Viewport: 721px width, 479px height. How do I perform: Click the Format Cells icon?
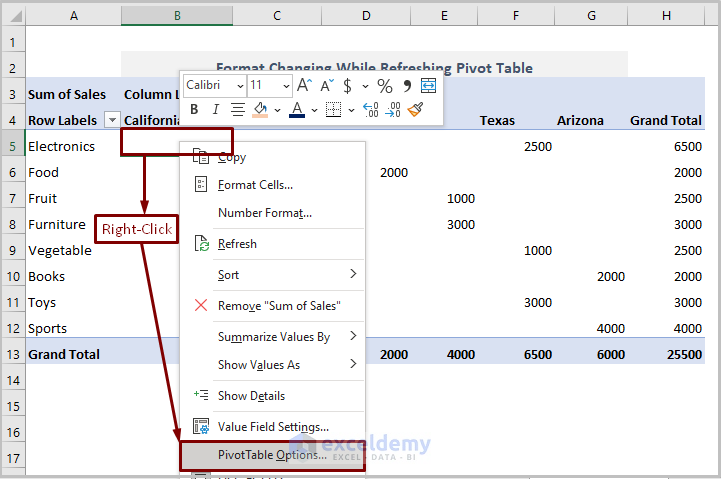[201, 185]
